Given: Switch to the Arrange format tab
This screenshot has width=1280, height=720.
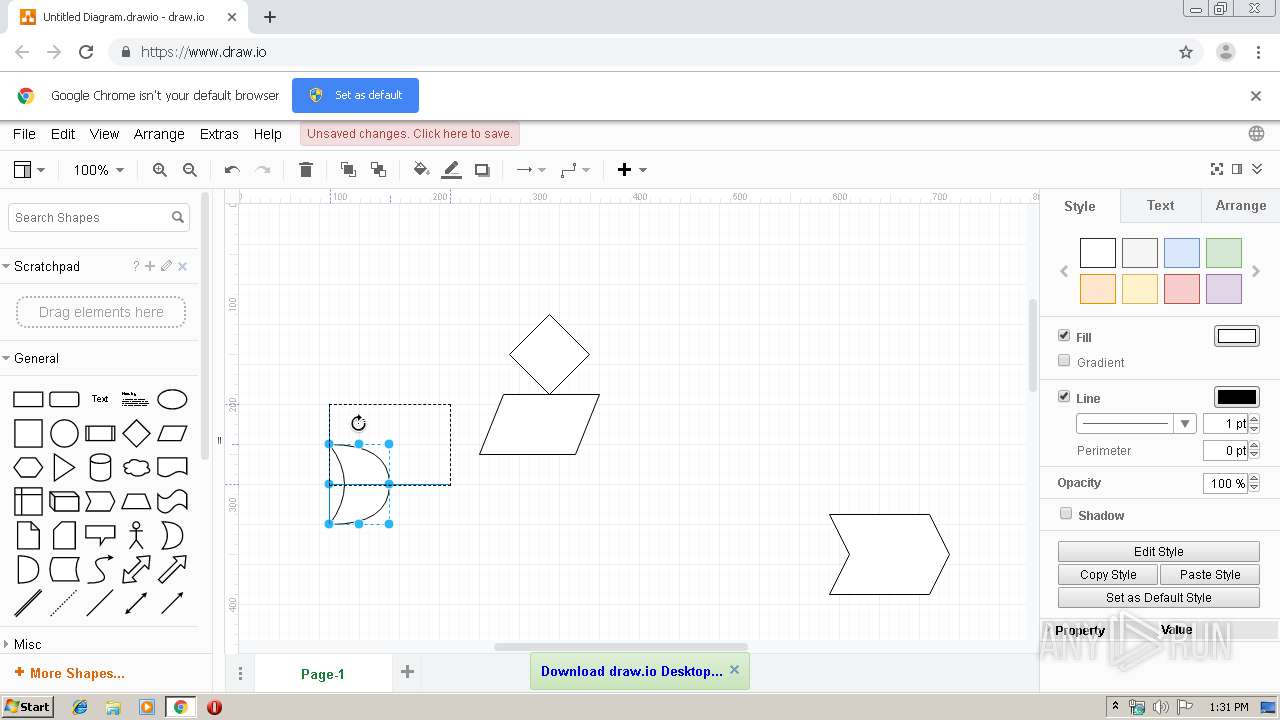Looking at the screenshot, I should pos(1240,205).
